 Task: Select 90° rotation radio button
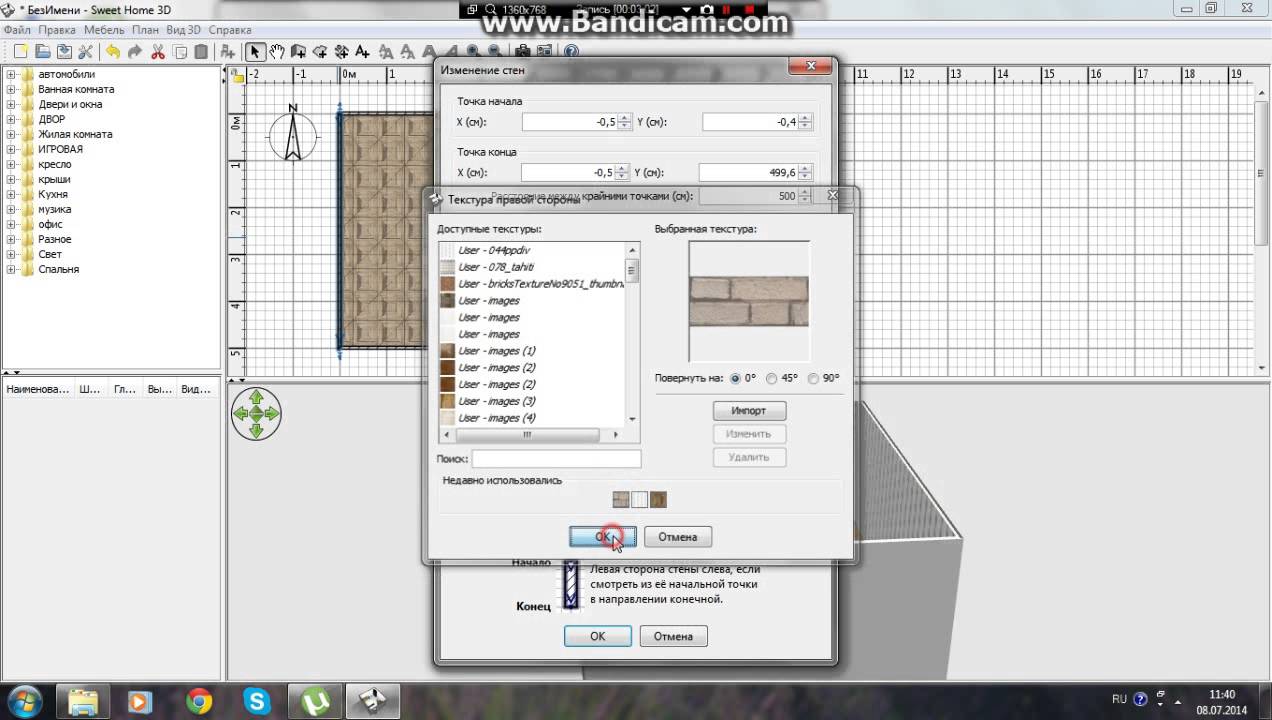point(813,379)
